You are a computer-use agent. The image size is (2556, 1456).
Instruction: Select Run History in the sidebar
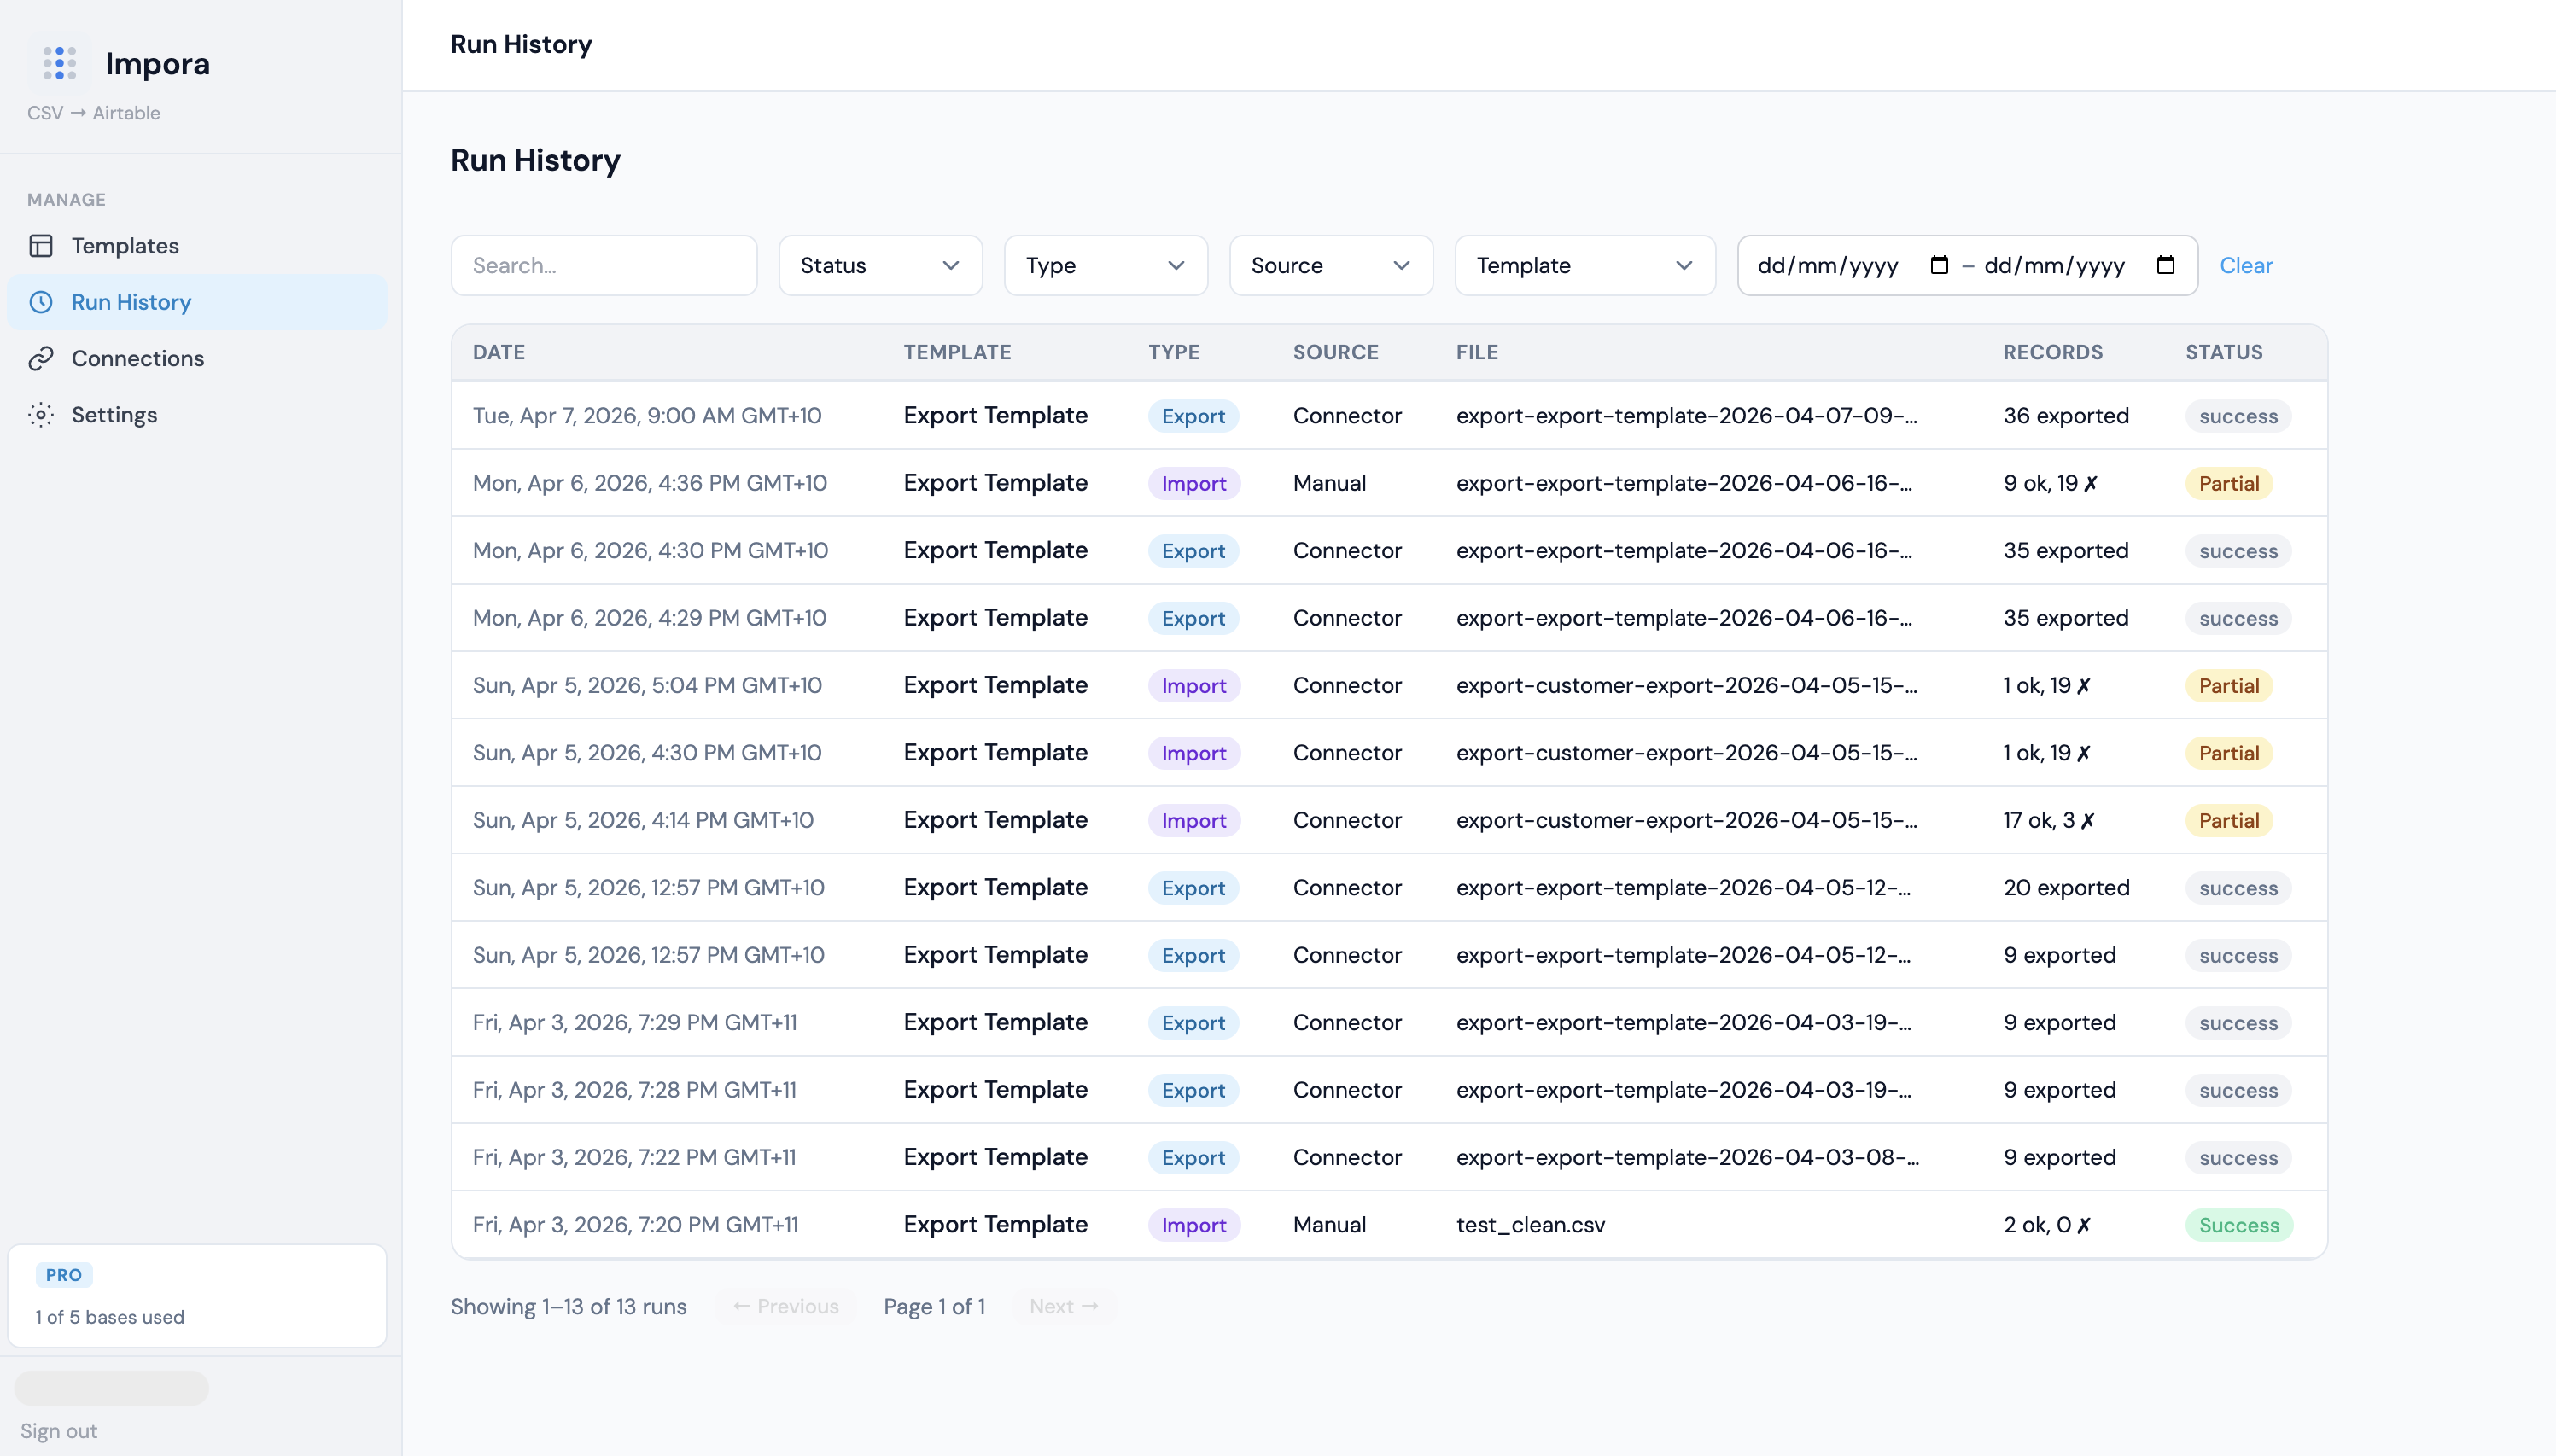tap(197, 302)
